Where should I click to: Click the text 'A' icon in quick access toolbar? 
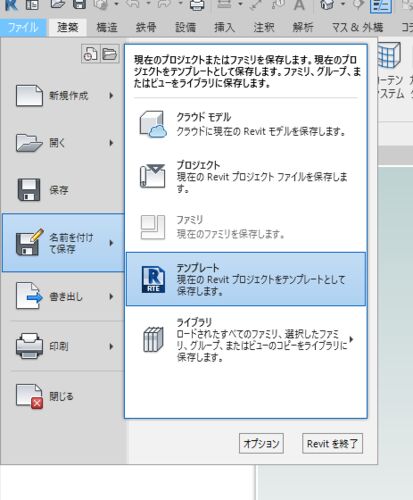[x=299, y=5]
